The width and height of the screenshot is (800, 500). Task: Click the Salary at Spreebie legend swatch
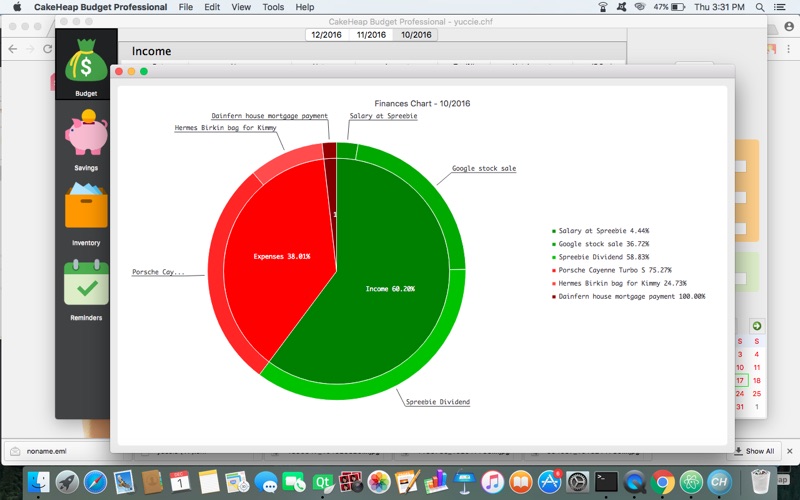pos(554,231)
